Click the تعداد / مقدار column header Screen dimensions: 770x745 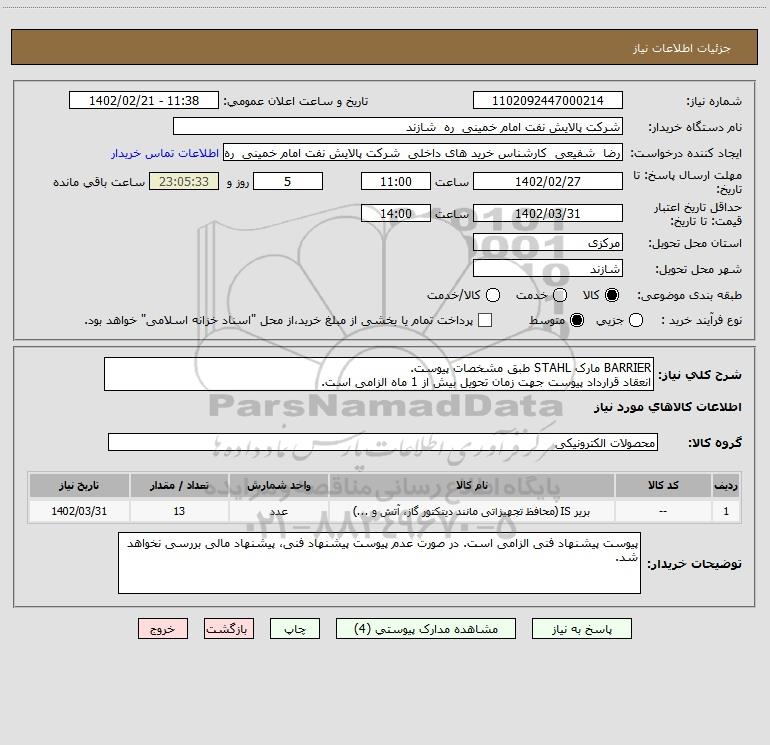pos(179,485)
